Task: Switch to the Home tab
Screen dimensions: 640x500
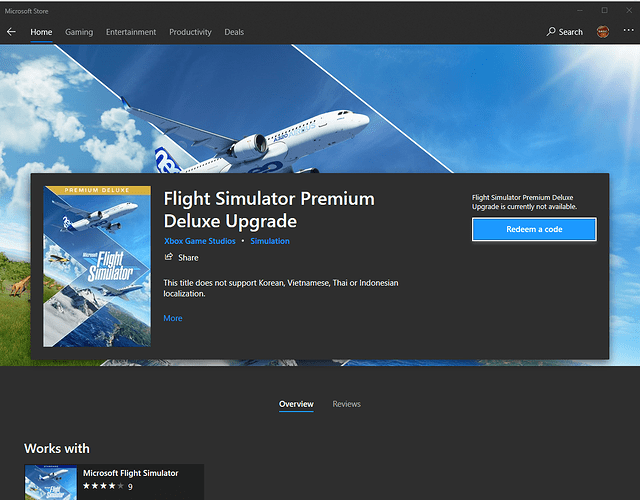Action: coord(41,32)
